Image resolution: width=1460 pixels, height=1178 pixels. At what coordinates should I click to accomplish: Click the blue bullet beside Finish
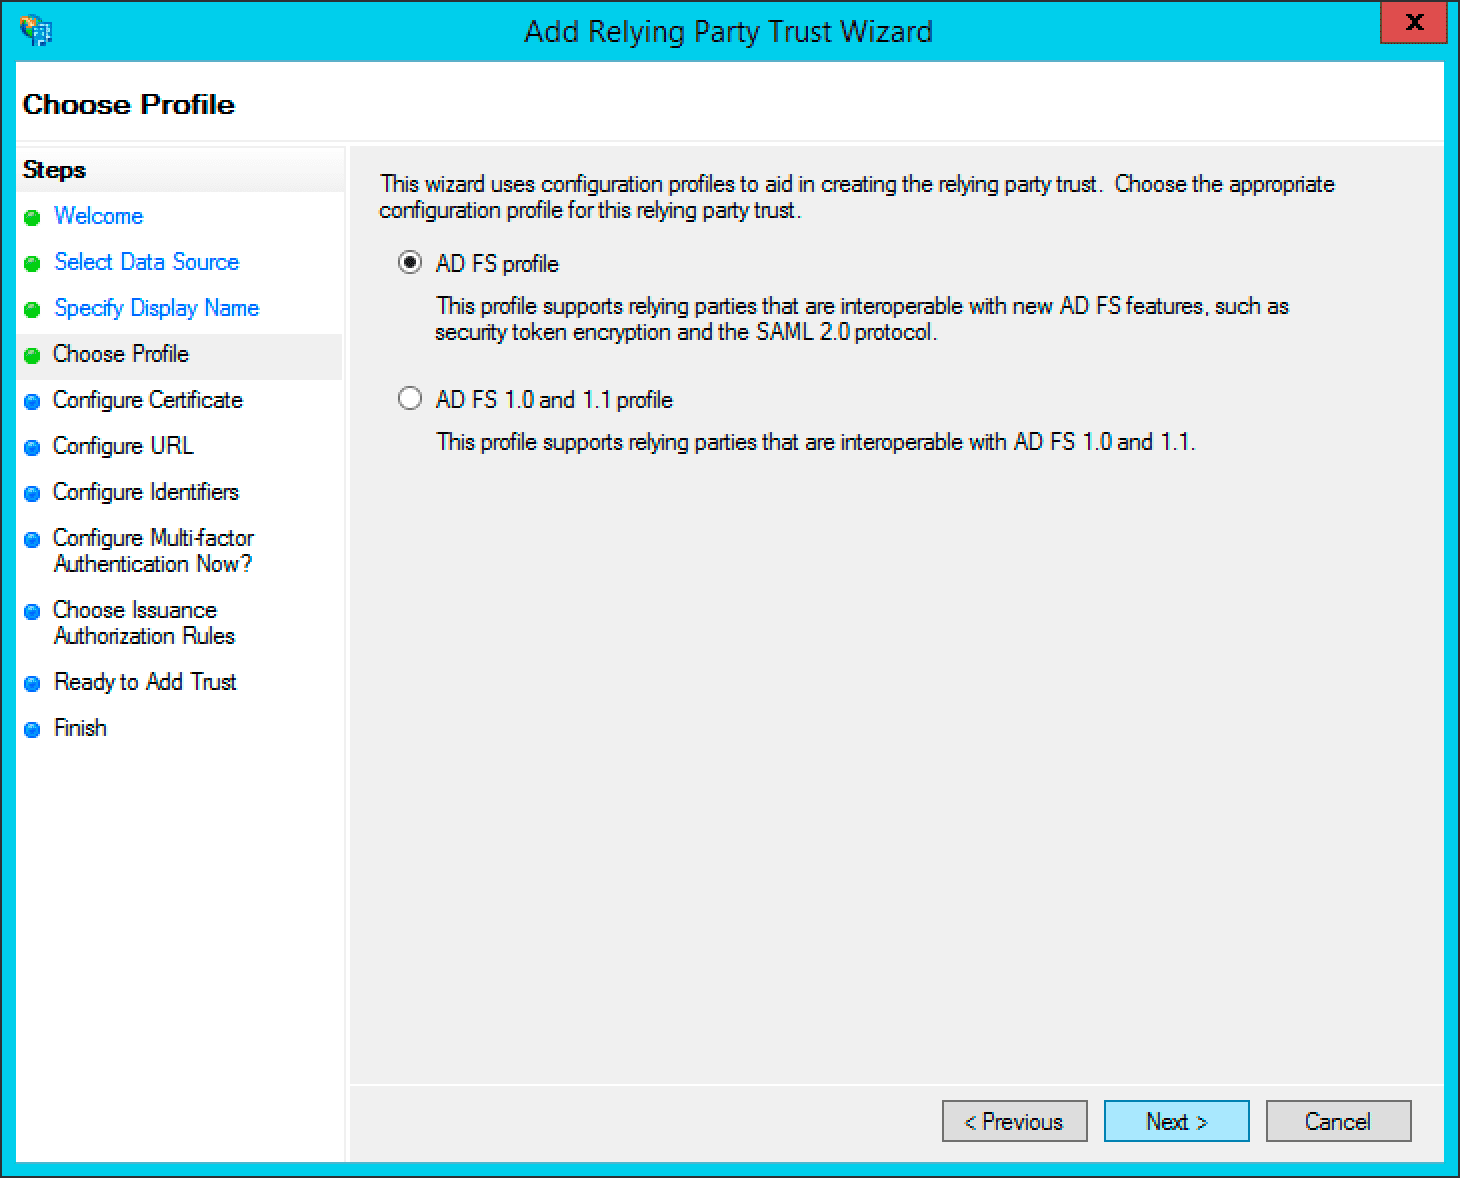click(x=32, y=729)
